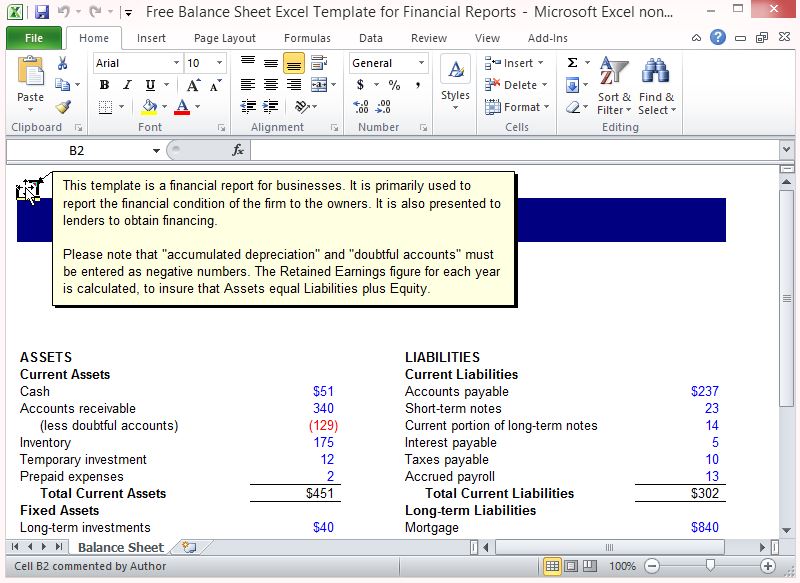
Task: Click the zoom slider handle
Action: [x=709, y=565]
